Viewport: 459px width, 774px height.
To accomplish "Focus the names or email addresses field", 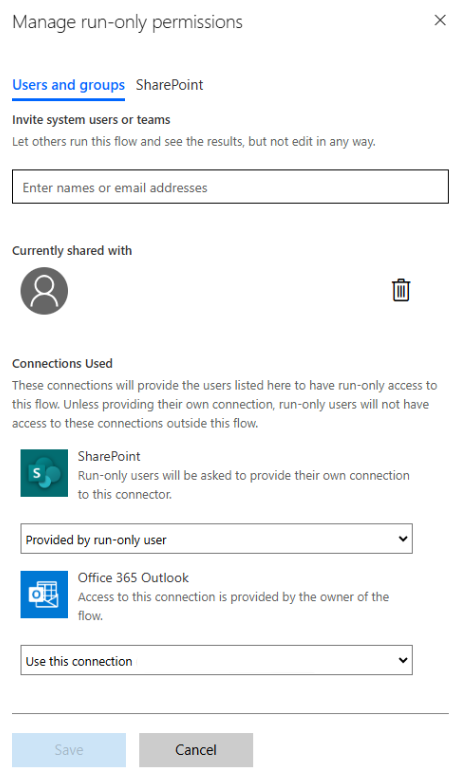I will (230, 187).
